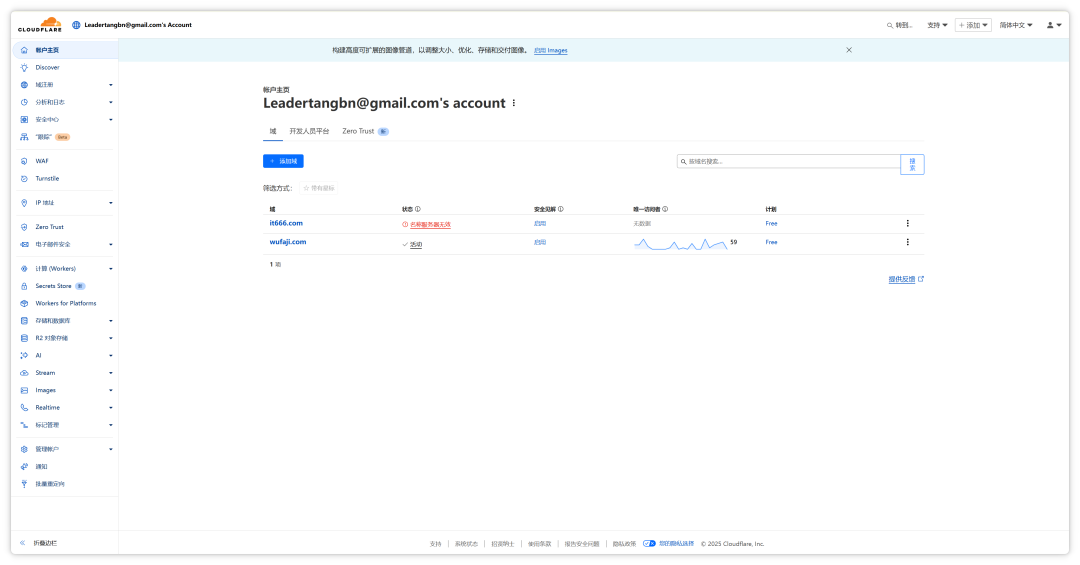
Task: Click the info icon next to 唯一访问者 header
Action: point(665,209)
